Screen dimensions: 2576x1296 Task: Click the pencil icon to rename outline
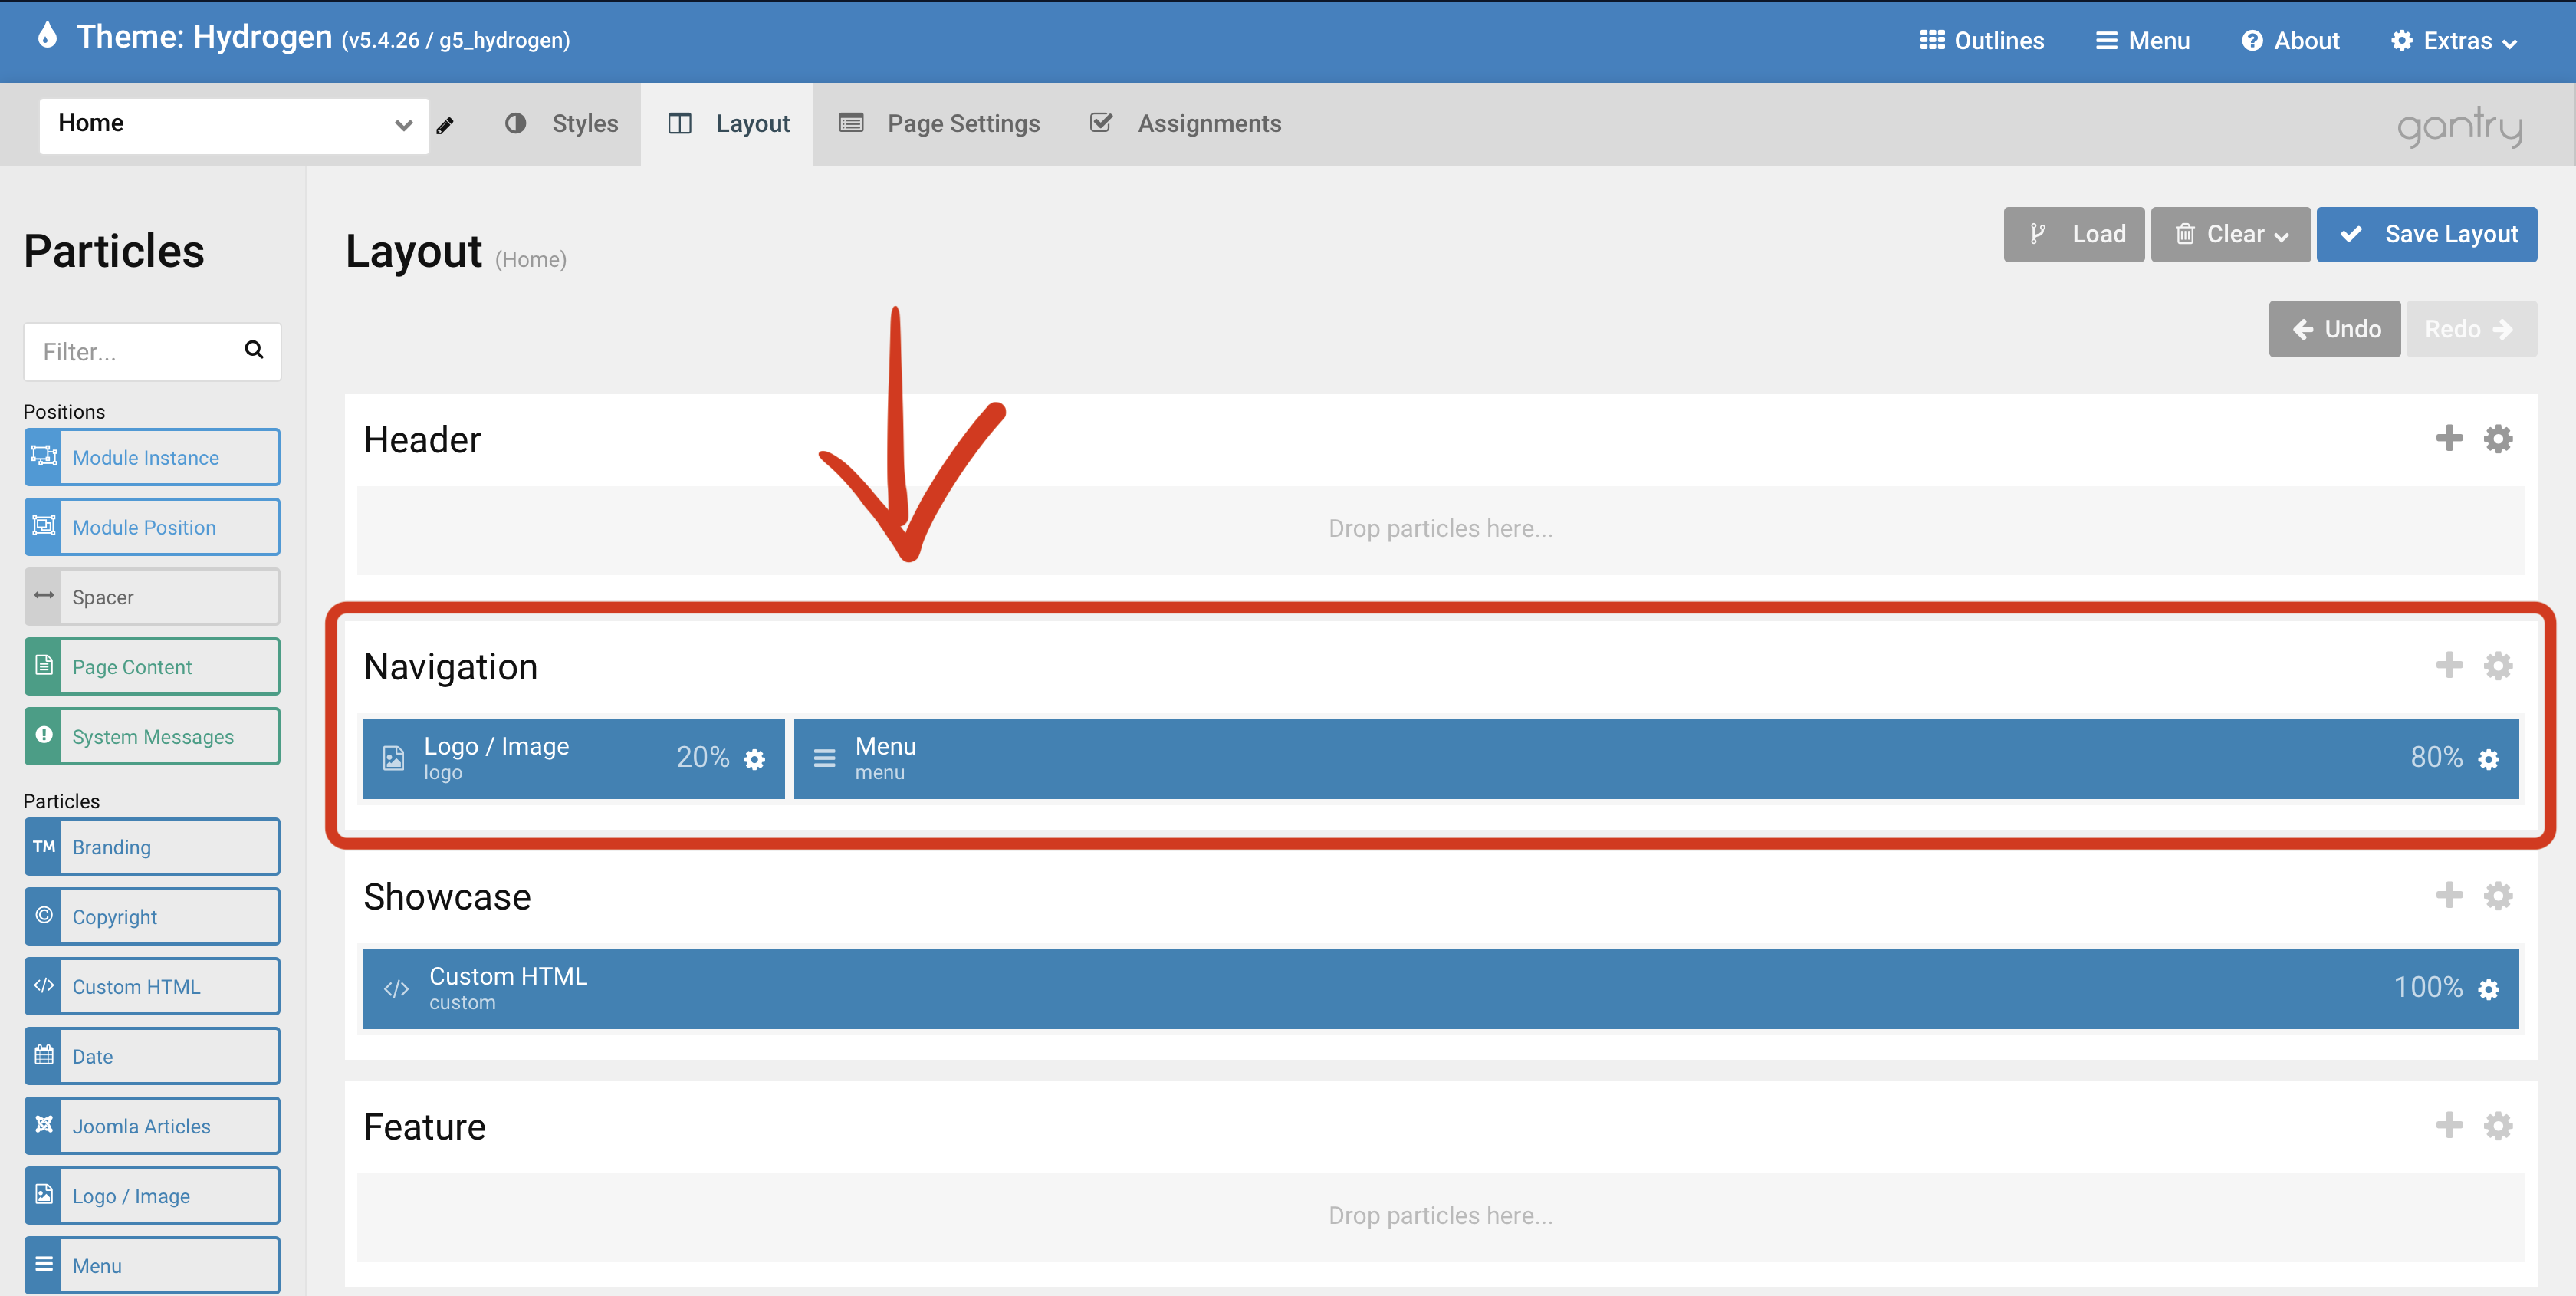(445, 125)
